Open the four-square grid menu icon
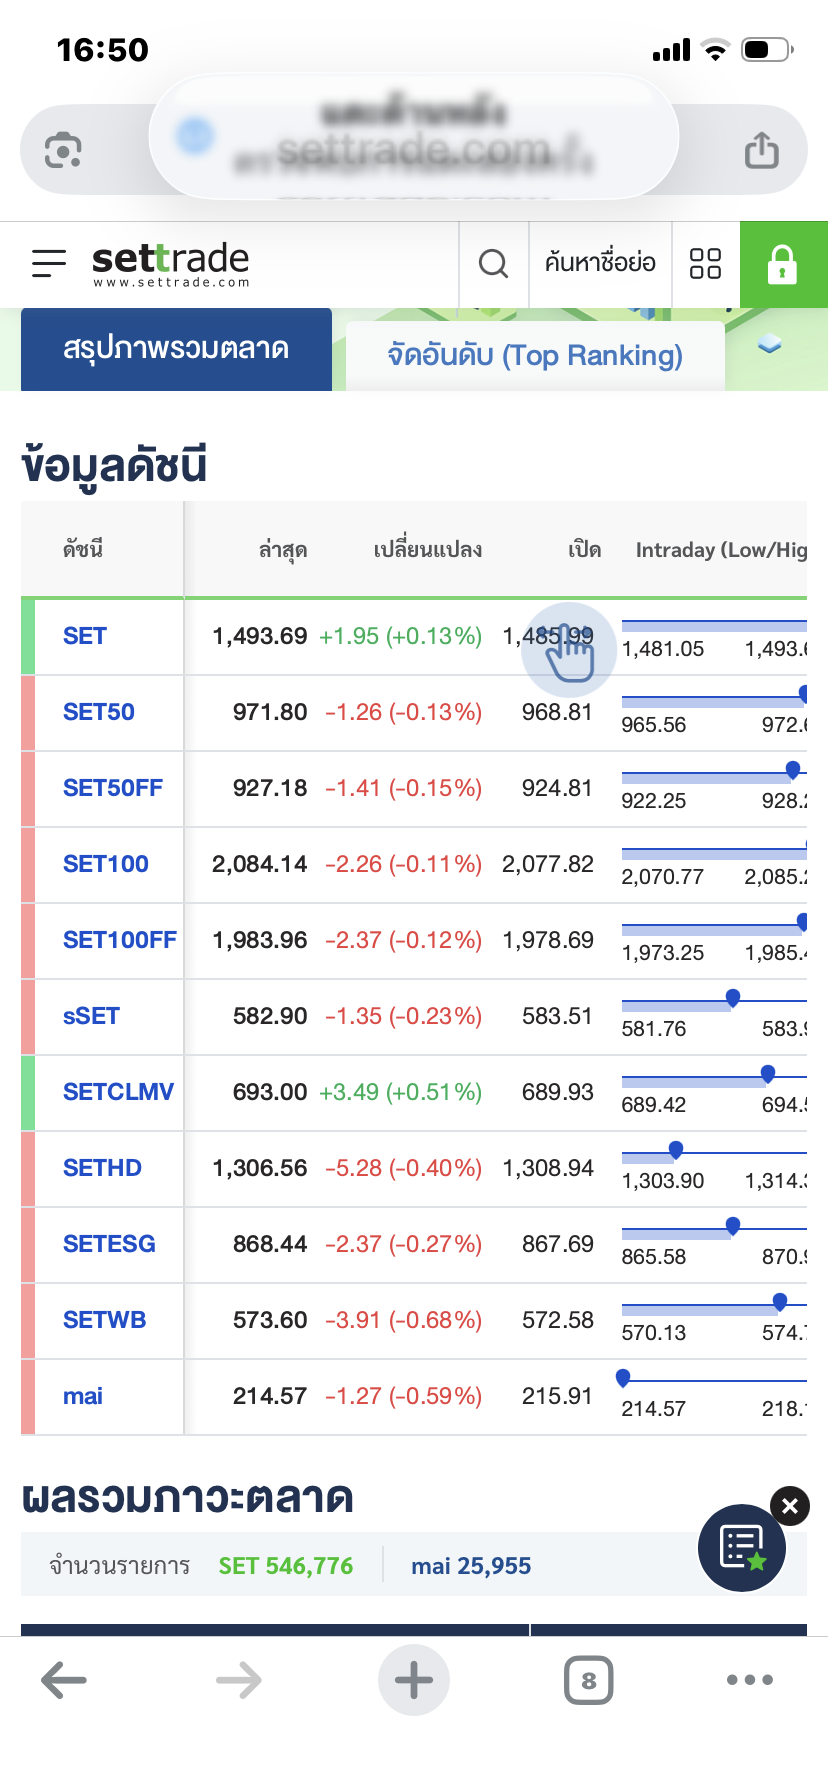This screenshot has width=828, height=1792. click(x=705, y=264)
